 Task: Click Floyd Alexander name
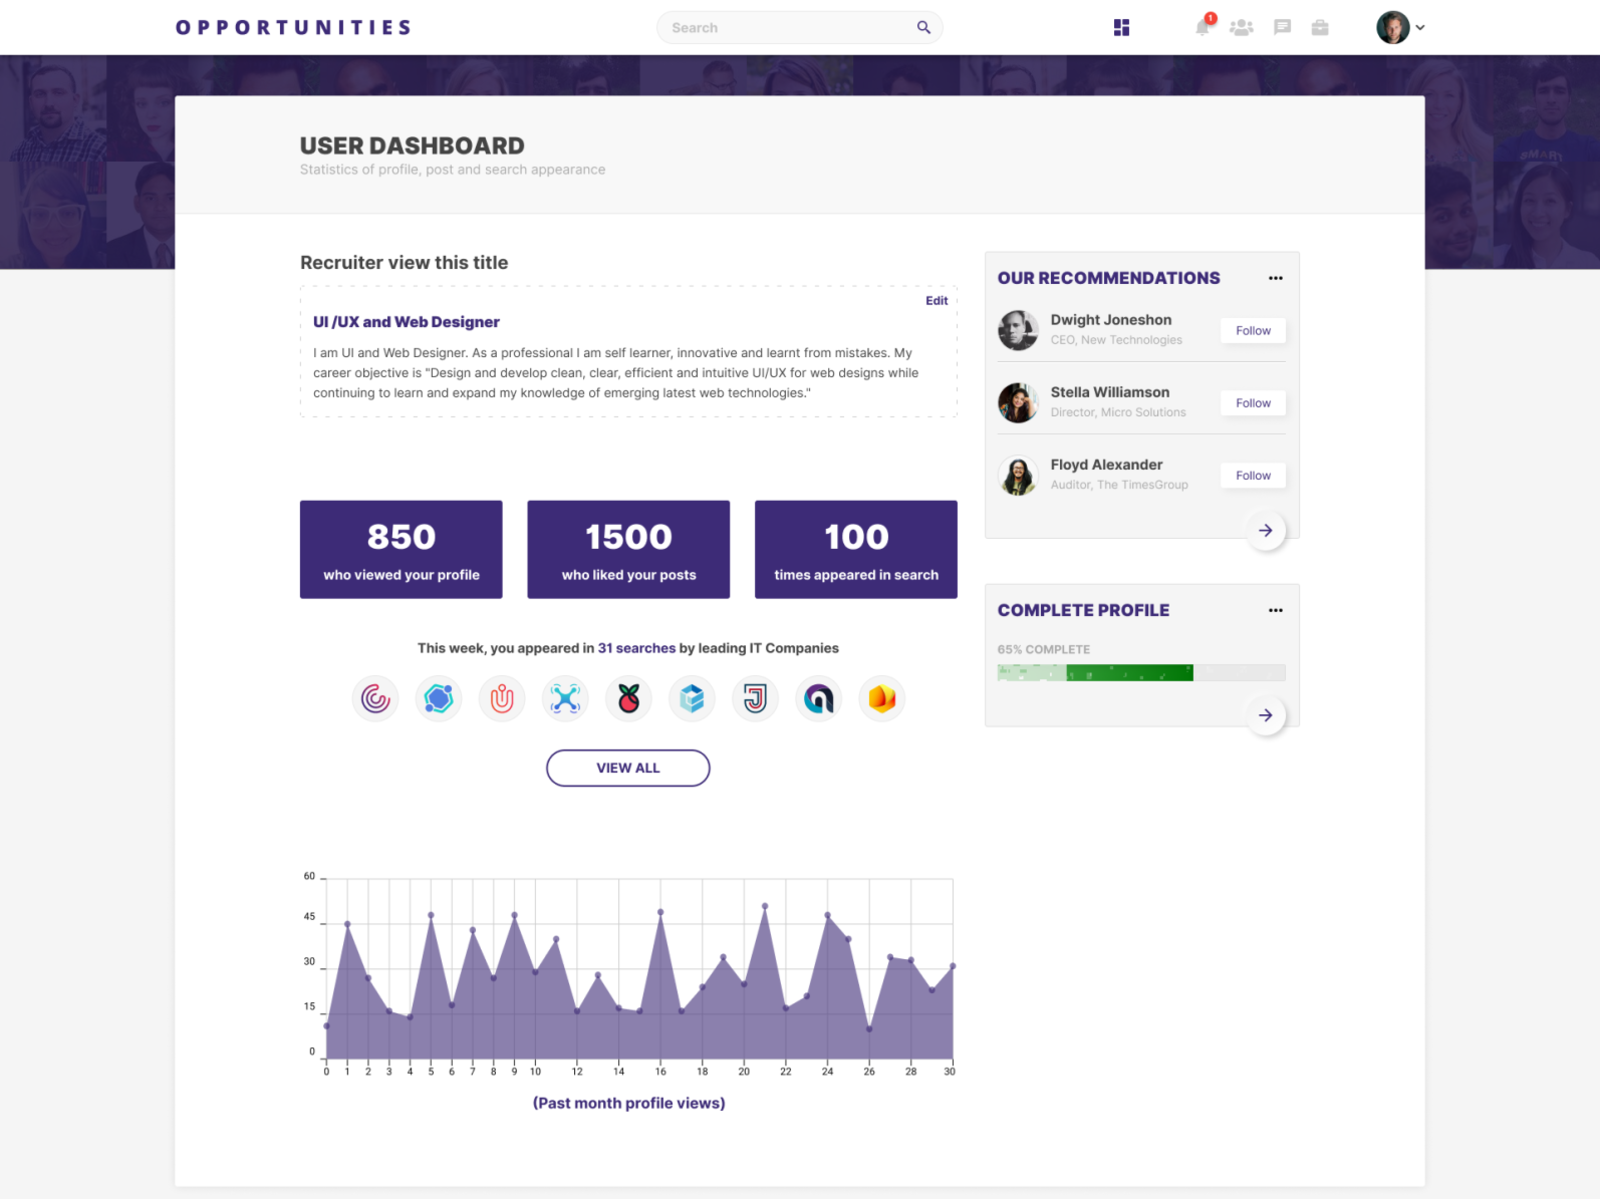[x=1106, y=465]
